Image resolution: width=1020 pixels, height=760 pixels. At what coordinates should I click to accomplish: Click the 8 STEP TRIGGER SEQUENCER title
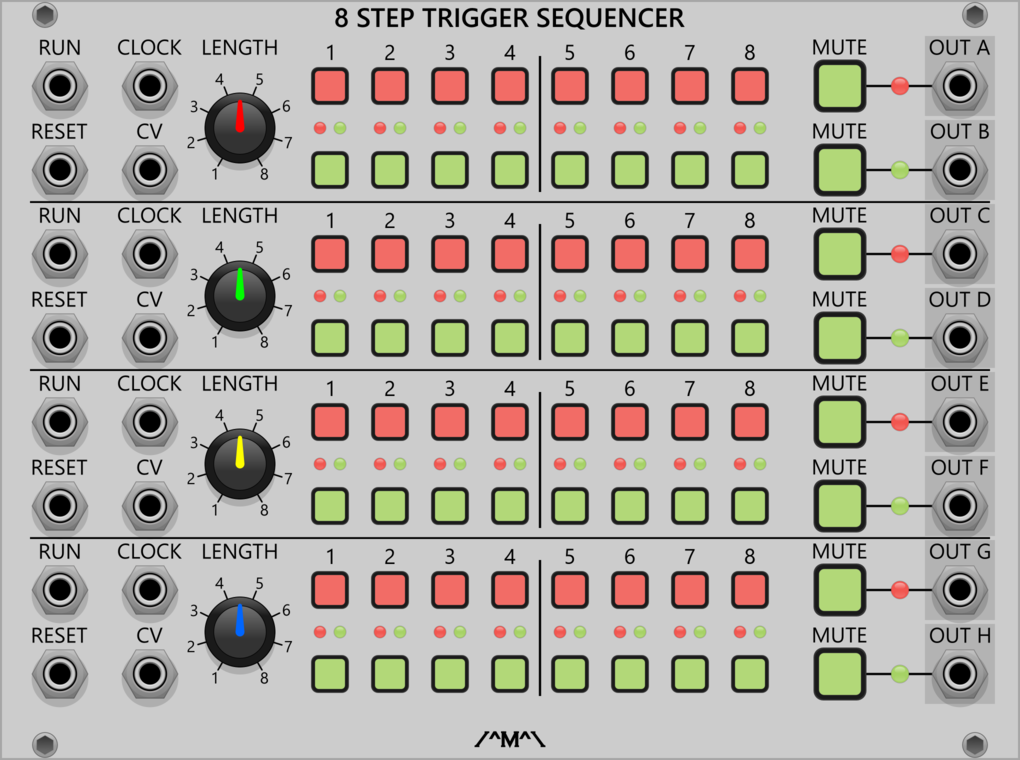tap(509, 18)
